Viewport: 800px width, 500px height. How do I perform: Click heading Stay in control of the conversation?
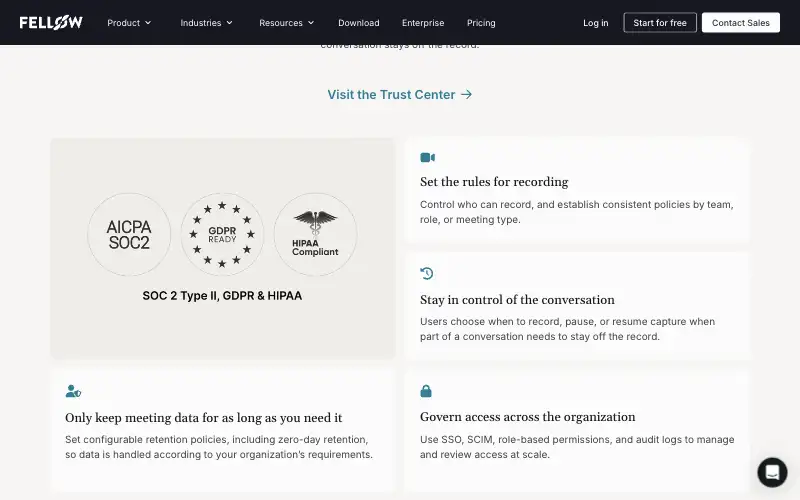pyautogui.click(x=517, y=299)
